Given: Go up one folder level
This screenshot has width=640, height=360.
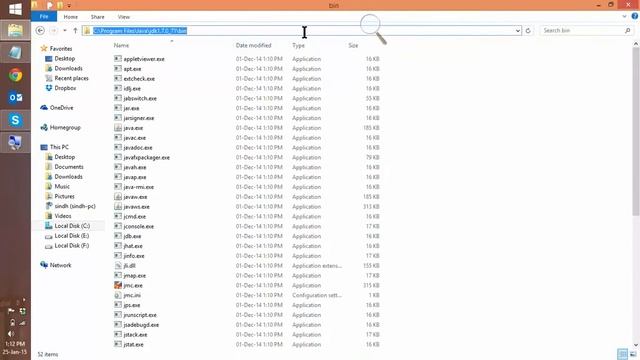Looking at the screenshot, I should coord(76,31).
